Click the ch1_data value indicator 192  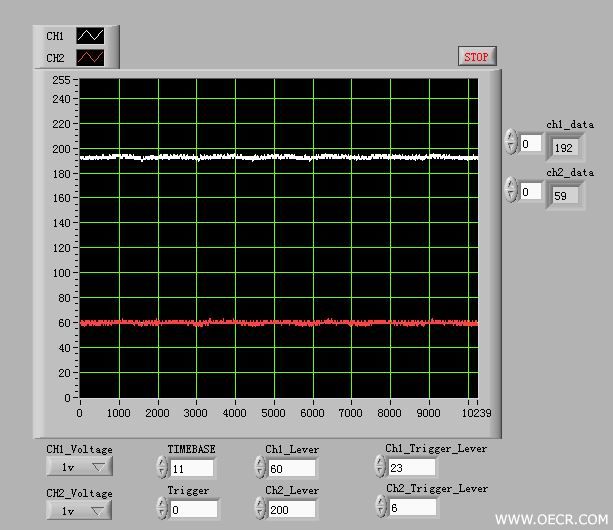(565, 147)
